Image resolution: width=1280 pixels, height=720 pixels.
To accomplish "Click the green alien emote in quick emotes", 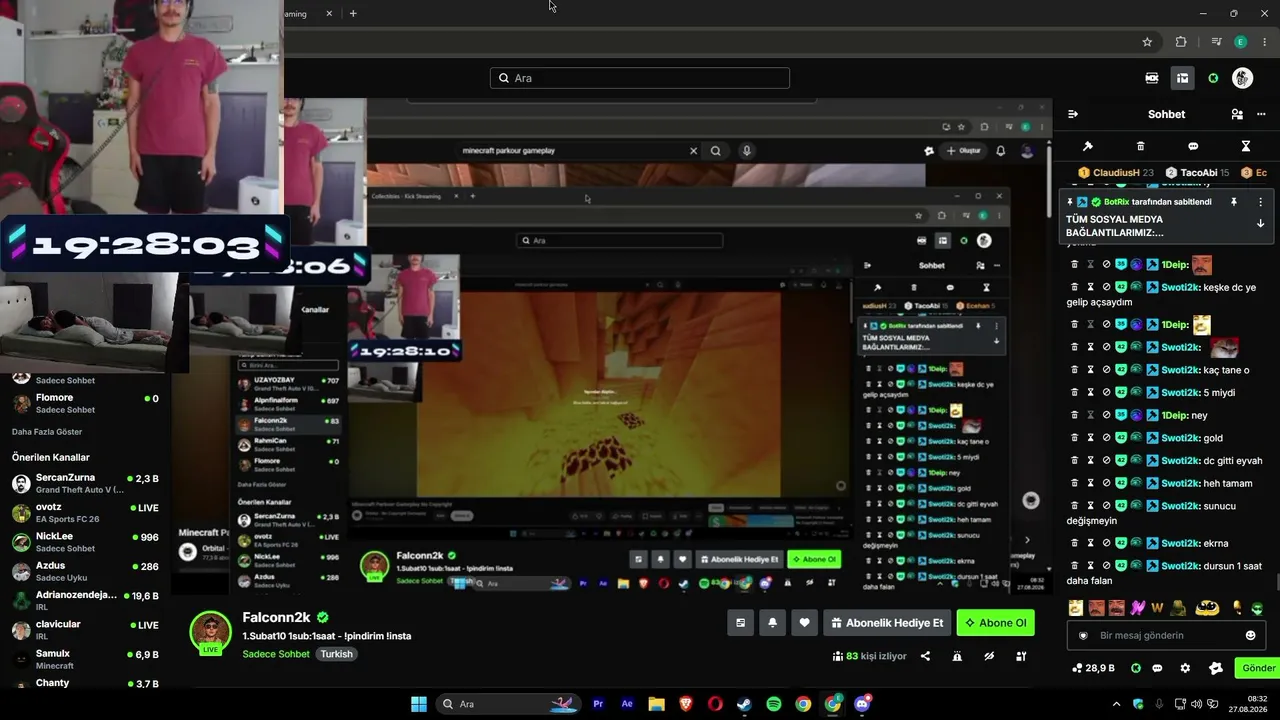I will pyautogui.click(x=1257, y=608).
